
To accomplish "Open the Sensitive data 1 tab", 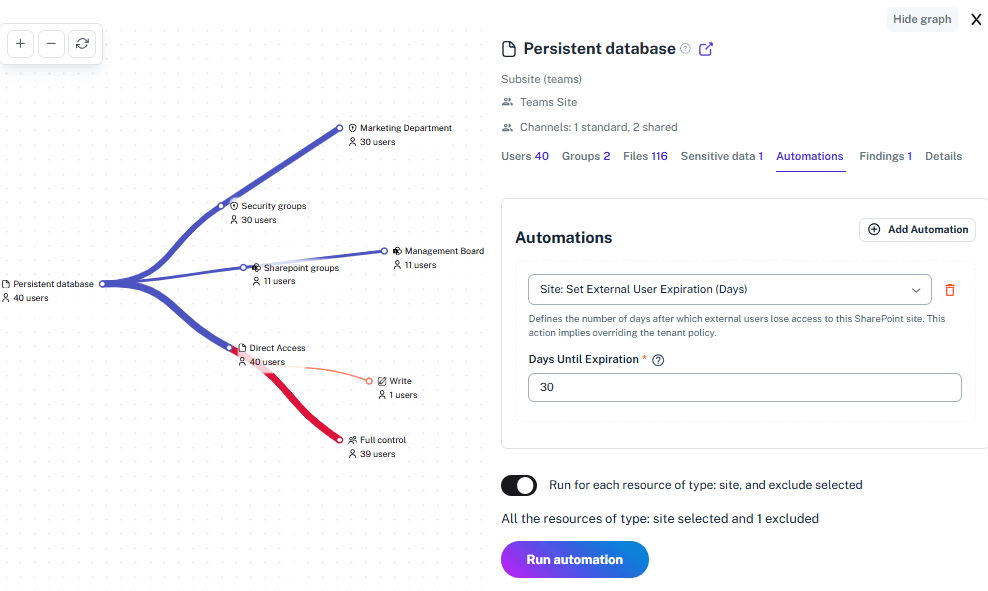I will (721, 156).
